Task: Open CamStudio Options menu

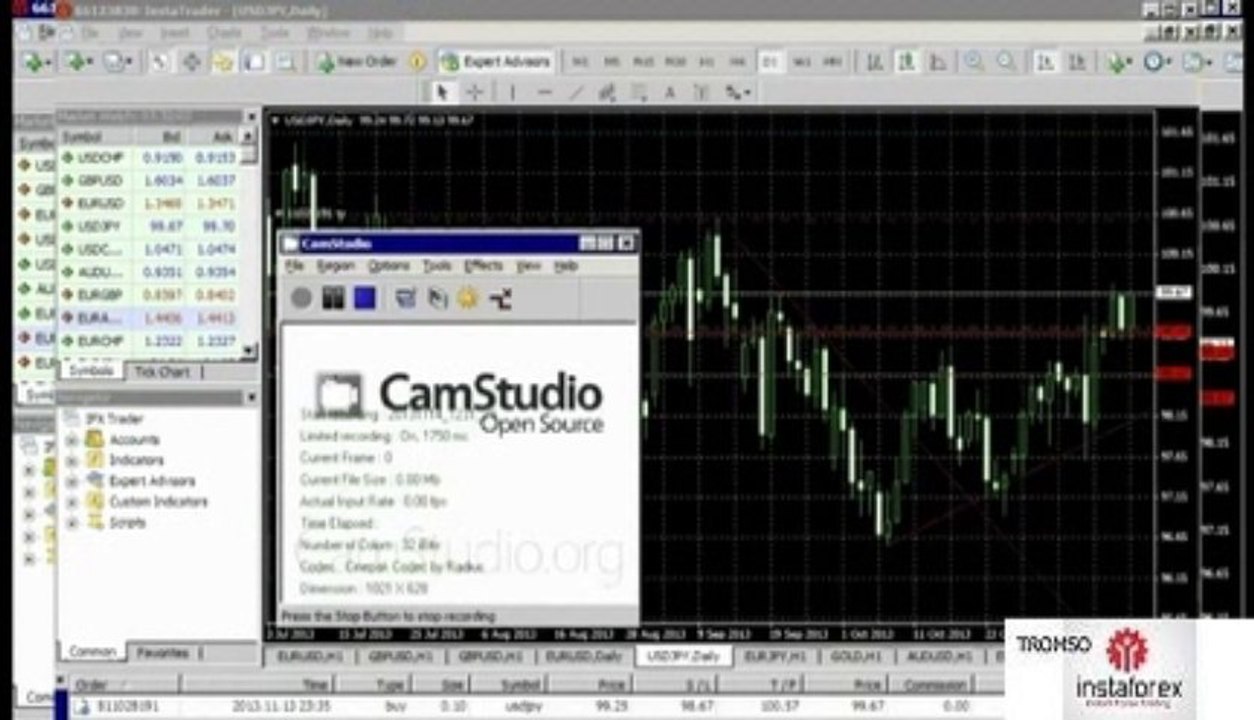Action: [x=389, y=267]
